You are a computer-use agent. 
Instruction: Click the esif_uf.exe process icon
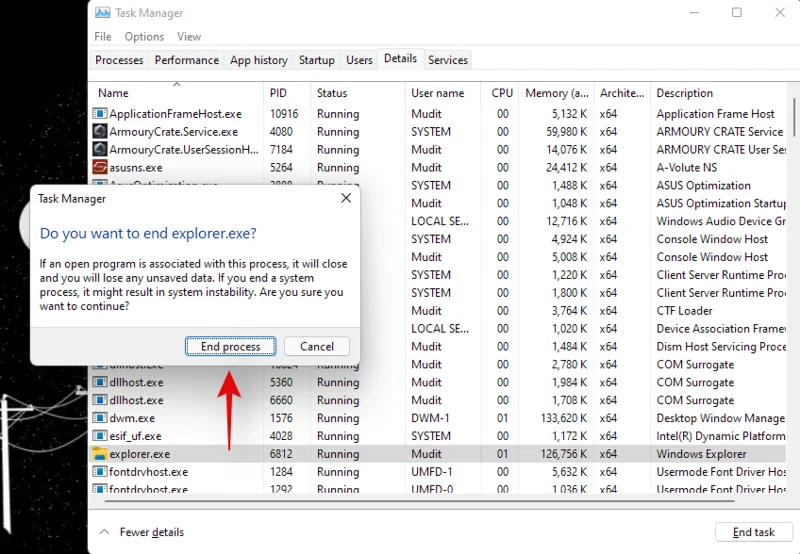pyautogui.click(x=100, y=436)
